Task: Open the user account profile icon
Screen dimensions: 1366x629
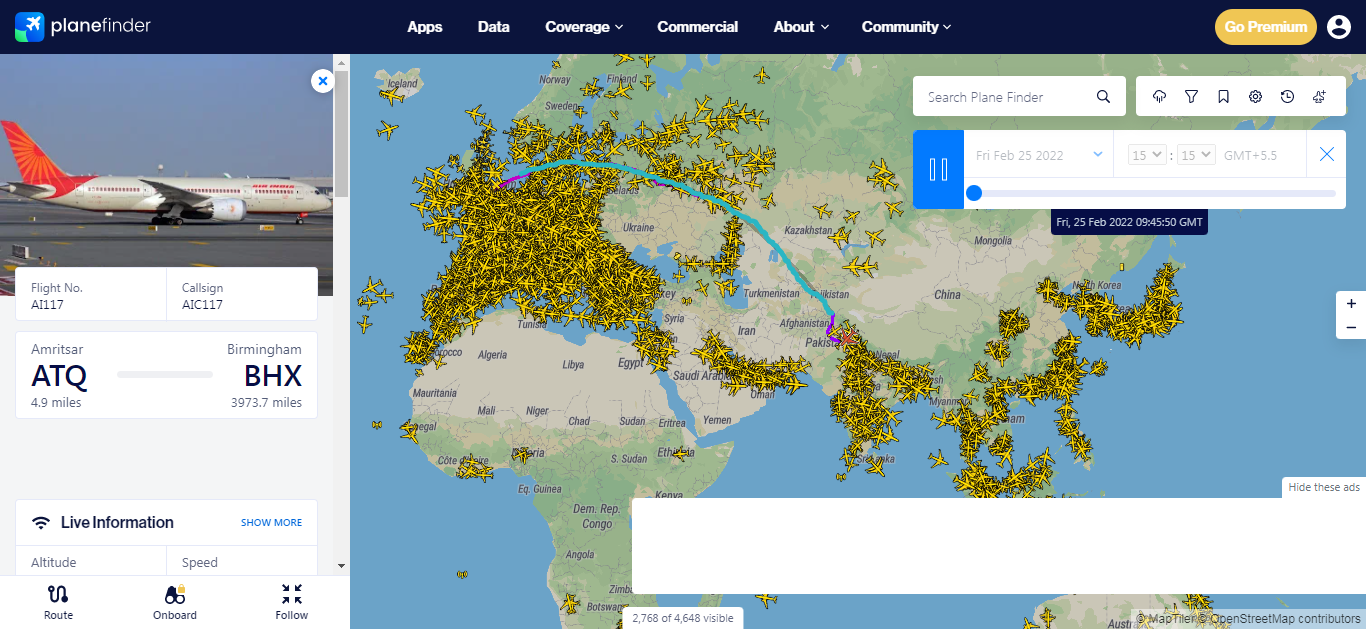Action: click(1339, 27)
